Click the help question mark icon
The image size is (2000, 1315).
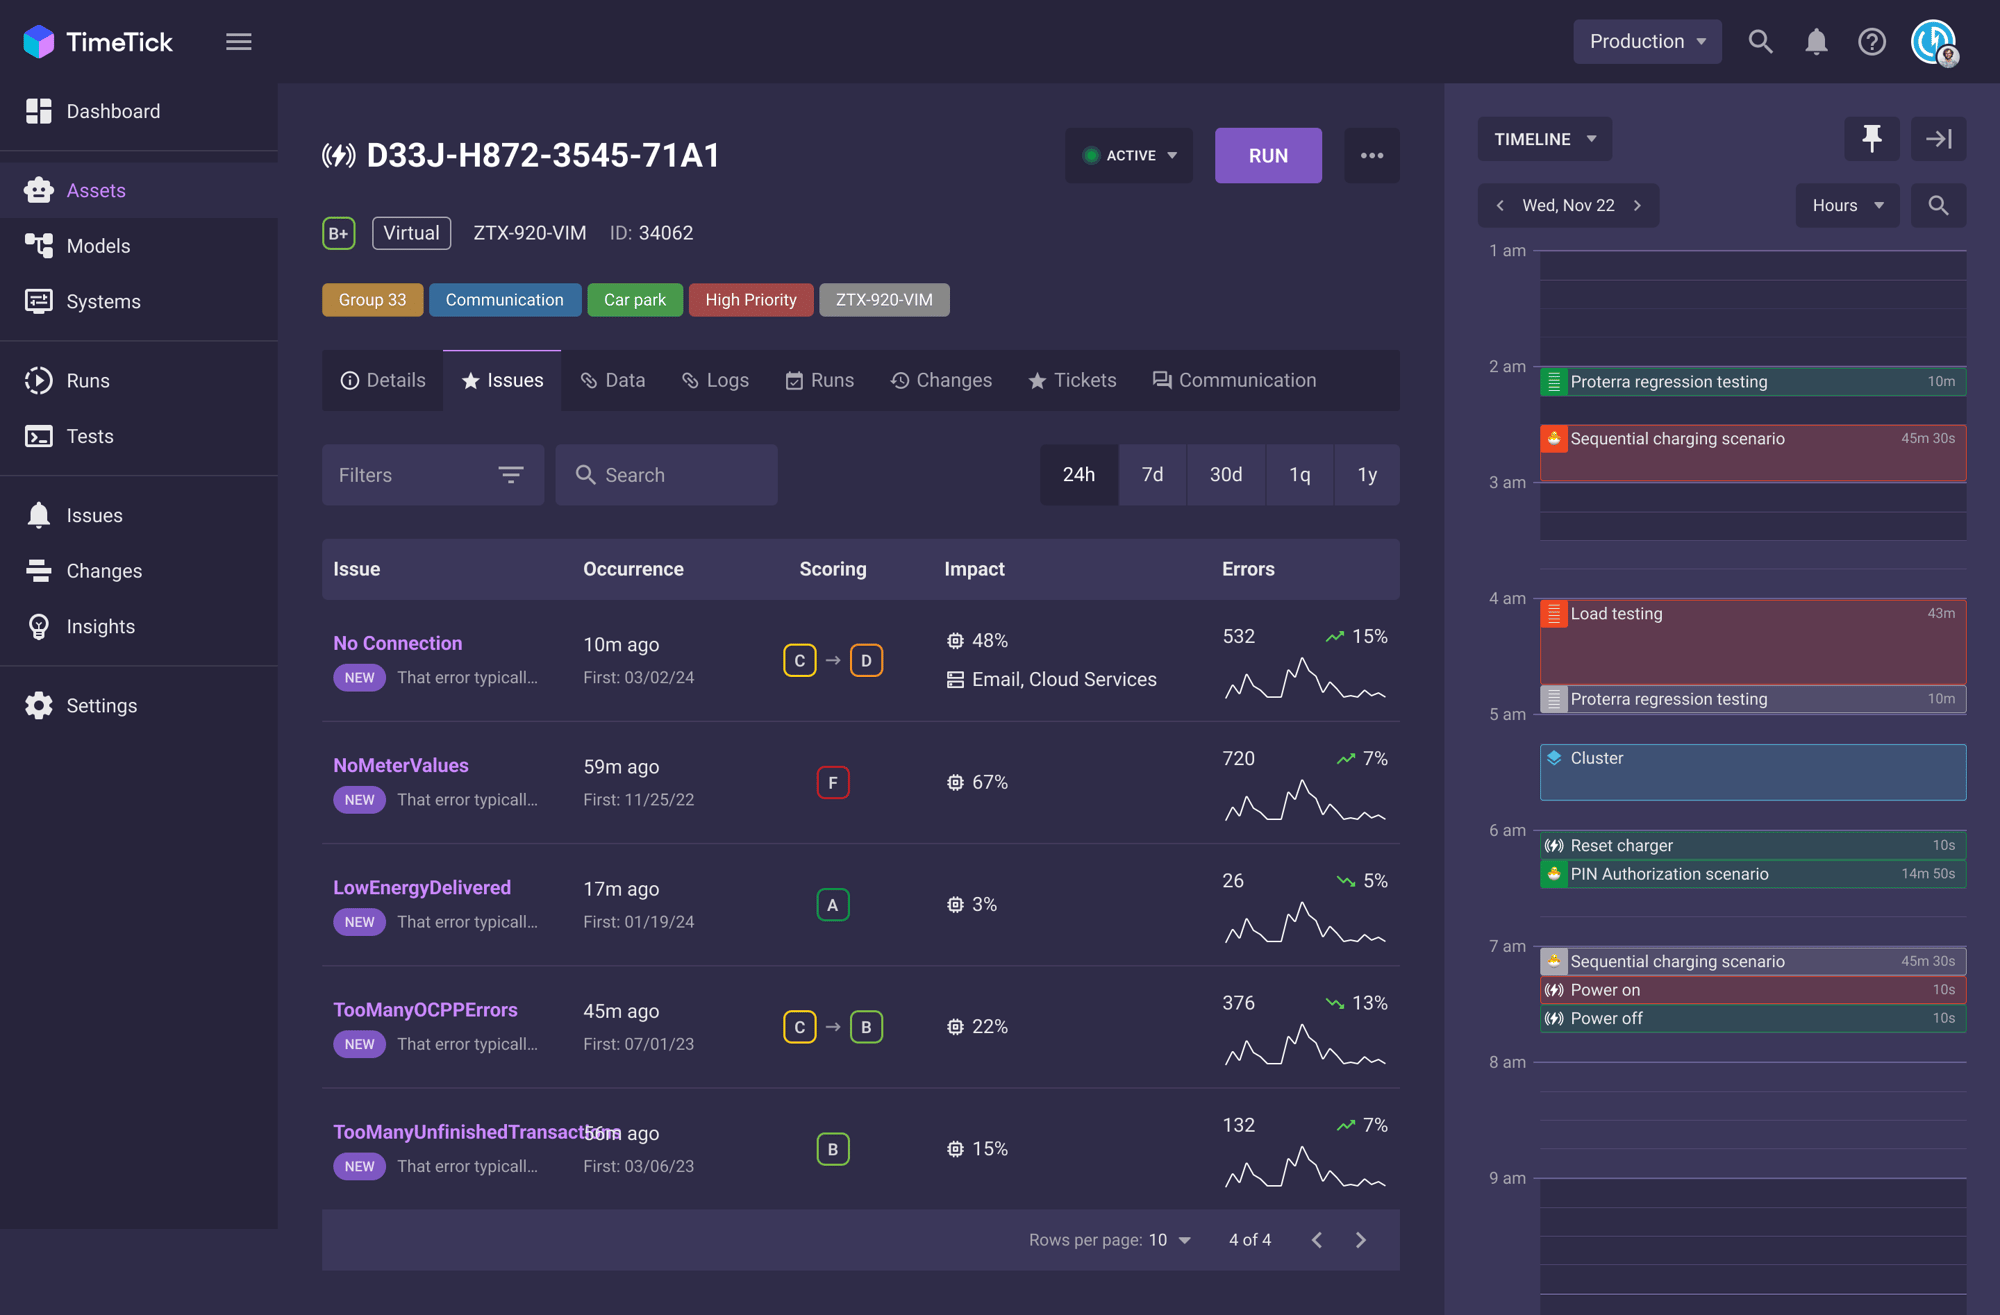coord(1871,42)
